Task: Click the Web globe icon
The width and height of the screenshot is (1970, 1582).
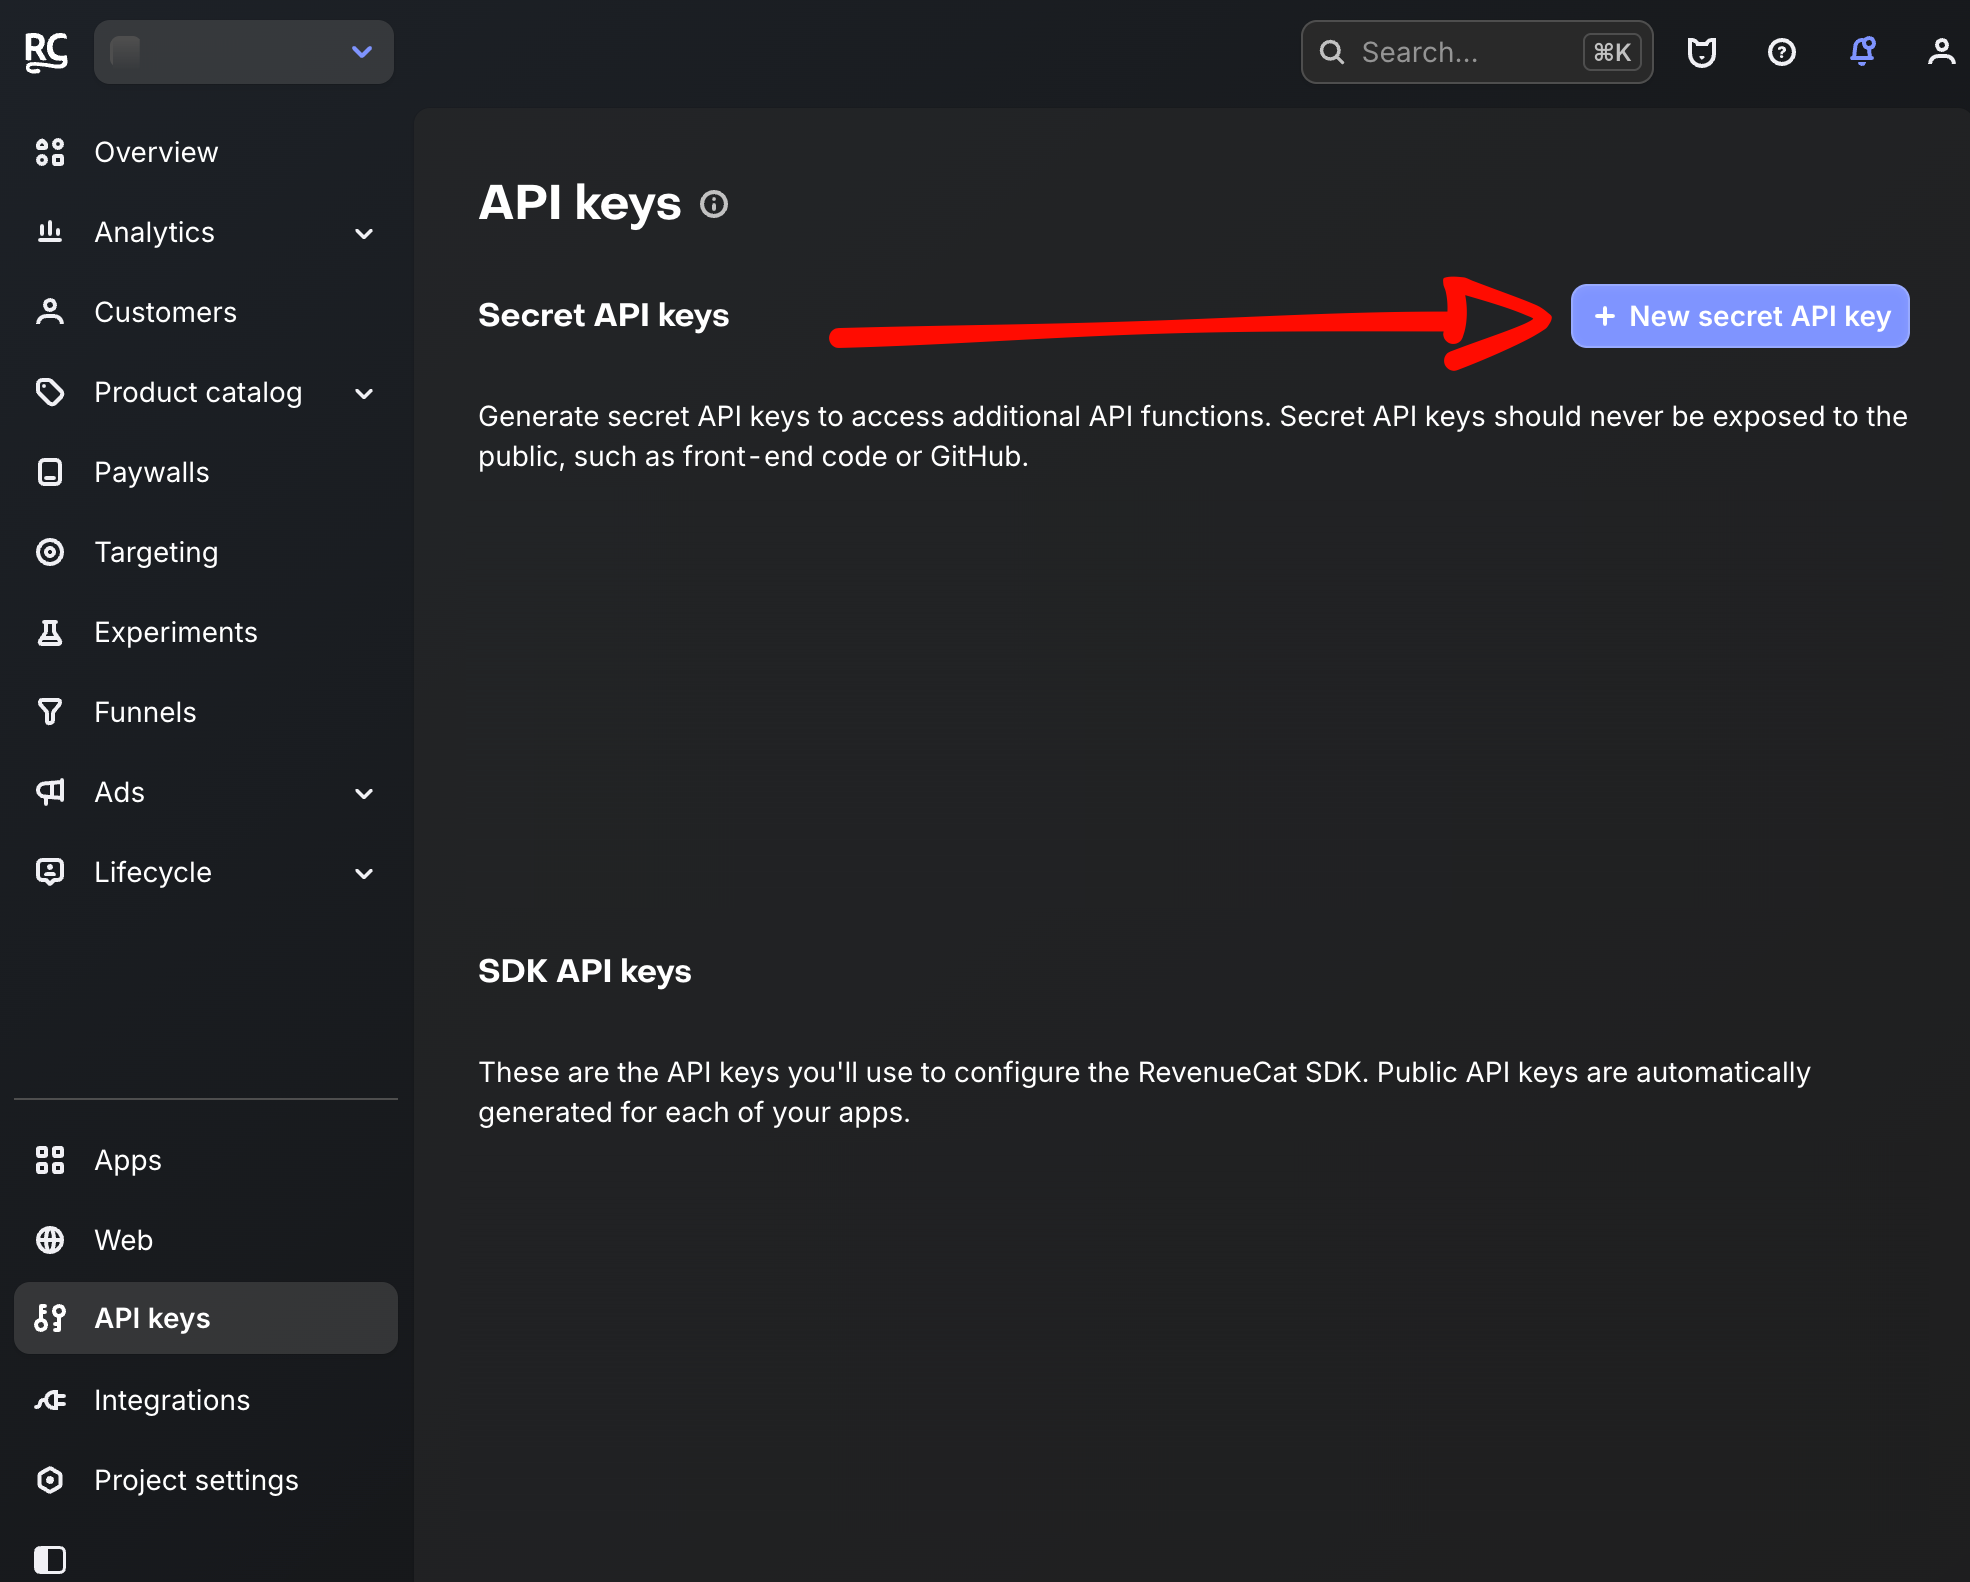Action: tap(50, 1240)
